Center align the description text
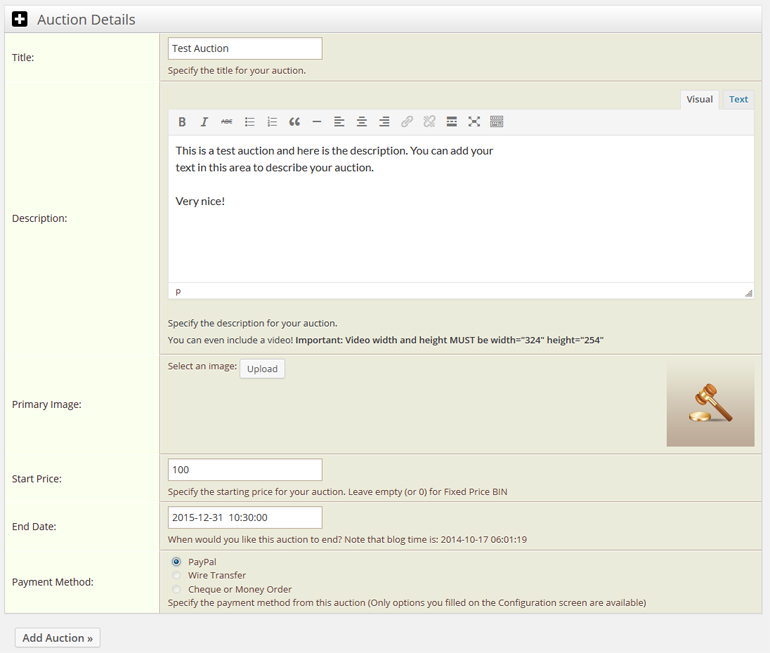770x653 pixels. pos(361,122)
